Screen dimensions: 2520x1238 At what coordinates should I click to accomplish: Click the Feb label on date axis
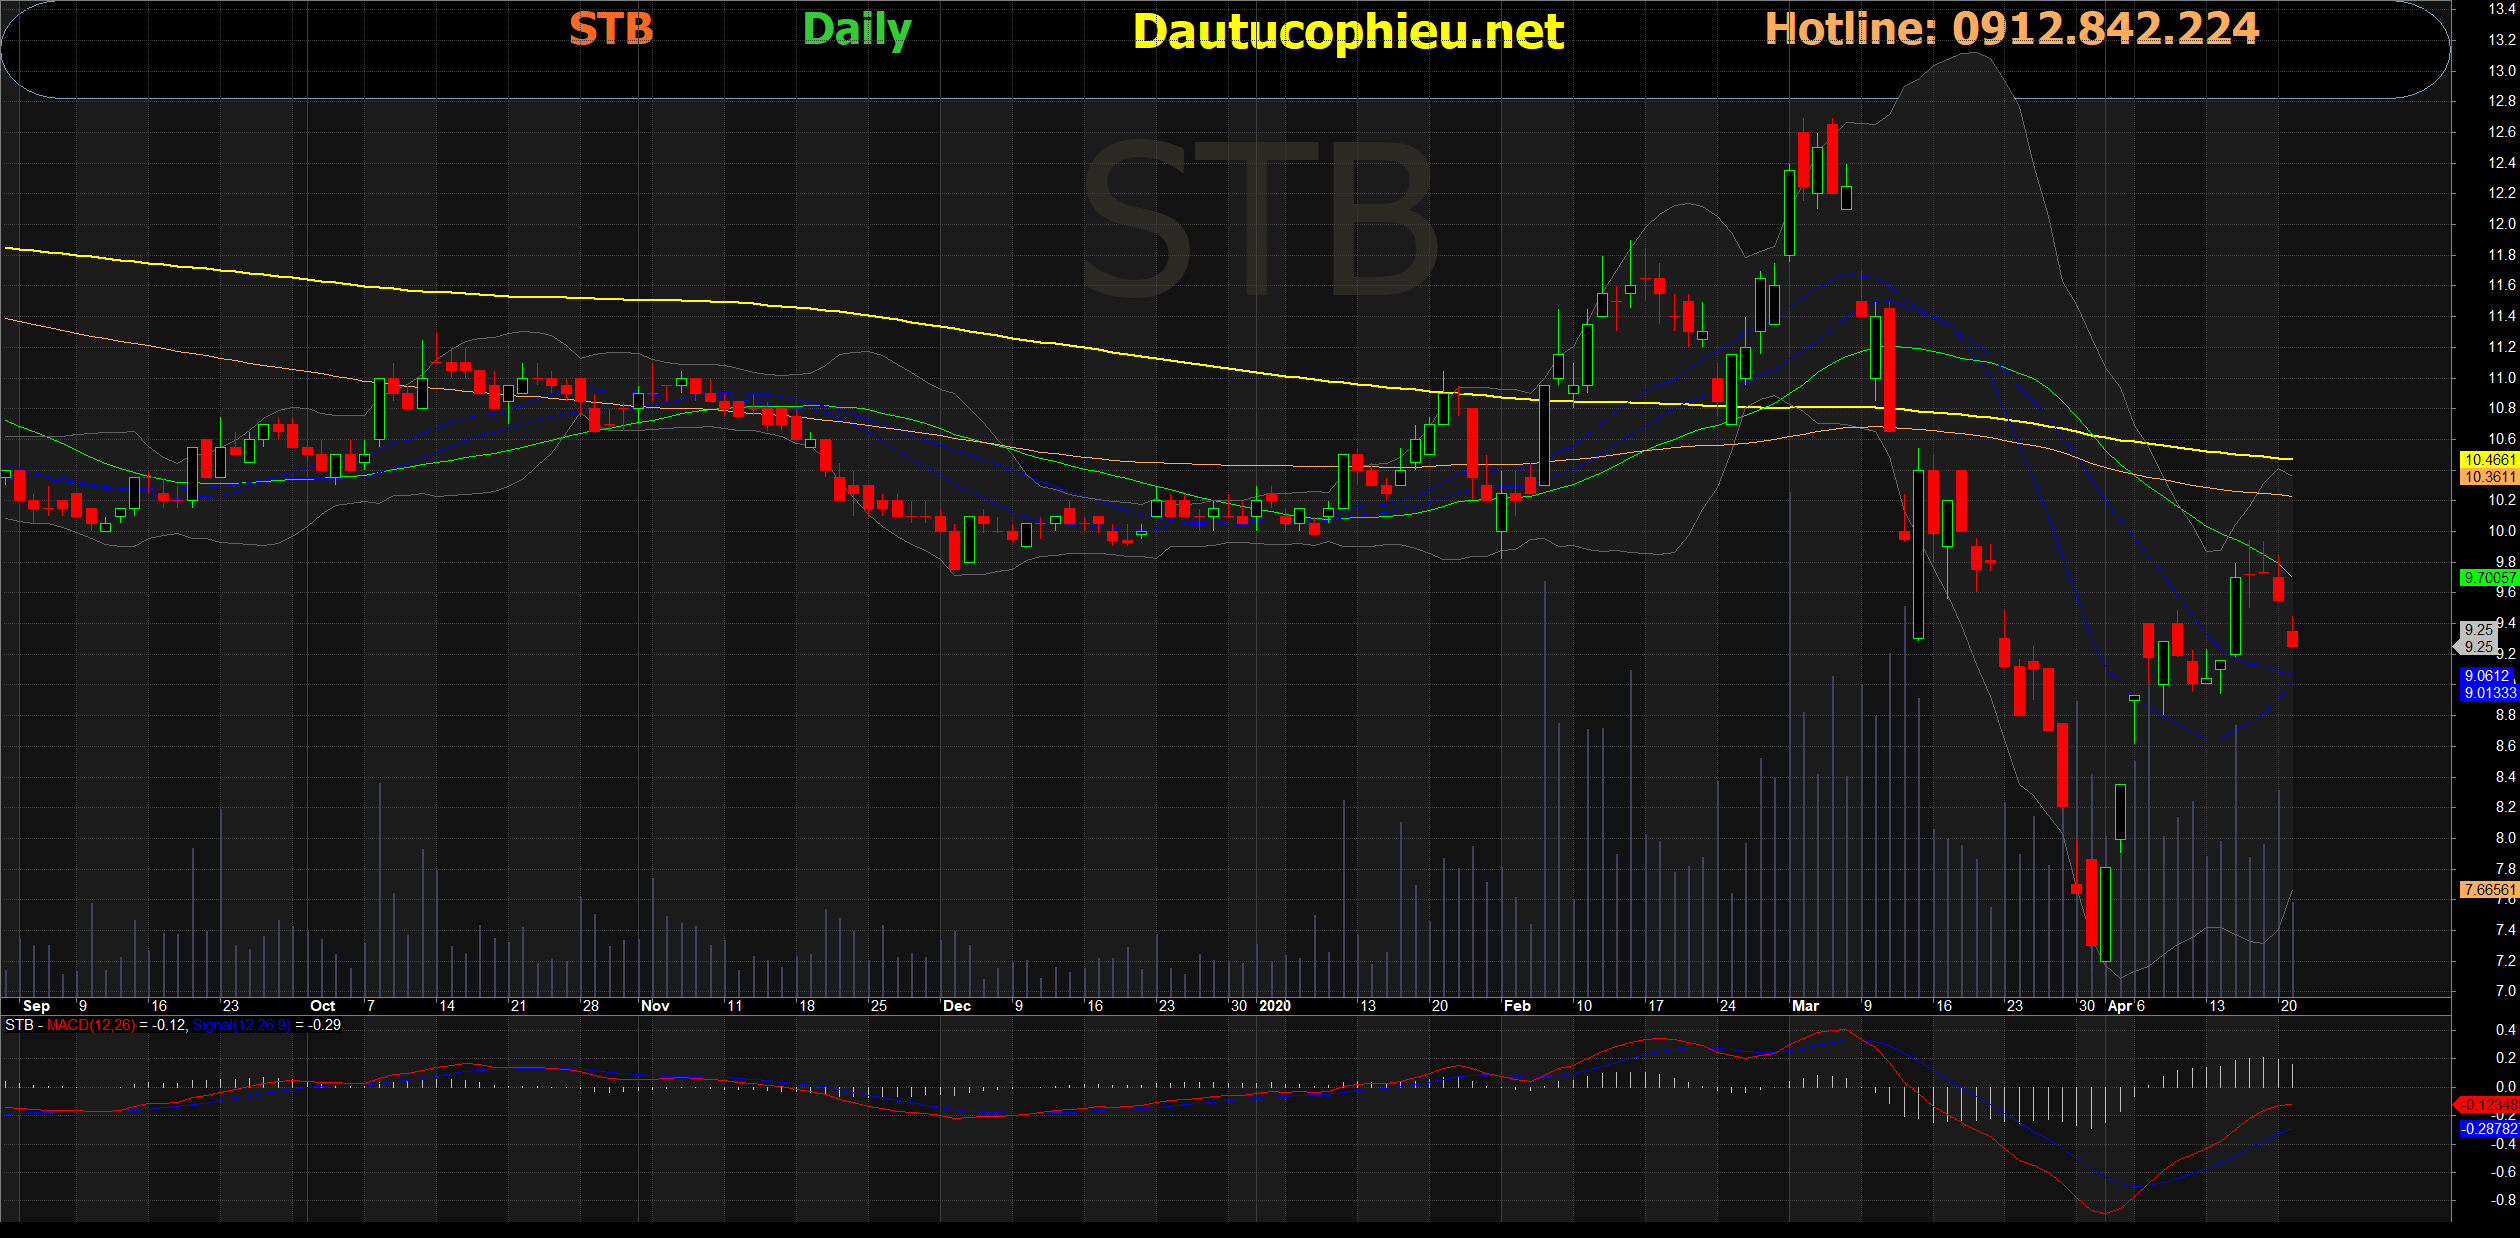[x=1517, y=1006]
